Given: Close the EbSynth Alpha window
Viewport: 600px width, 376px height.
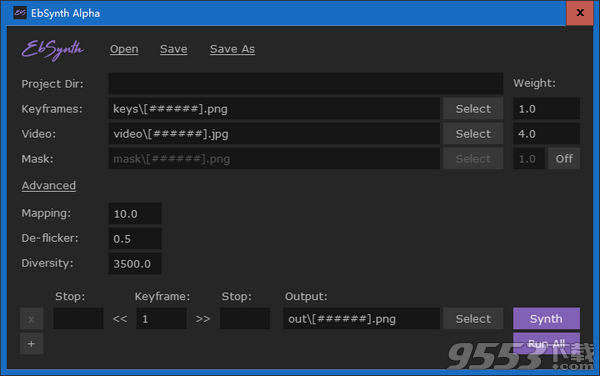Looking at the screenshot, I should 580,13.
